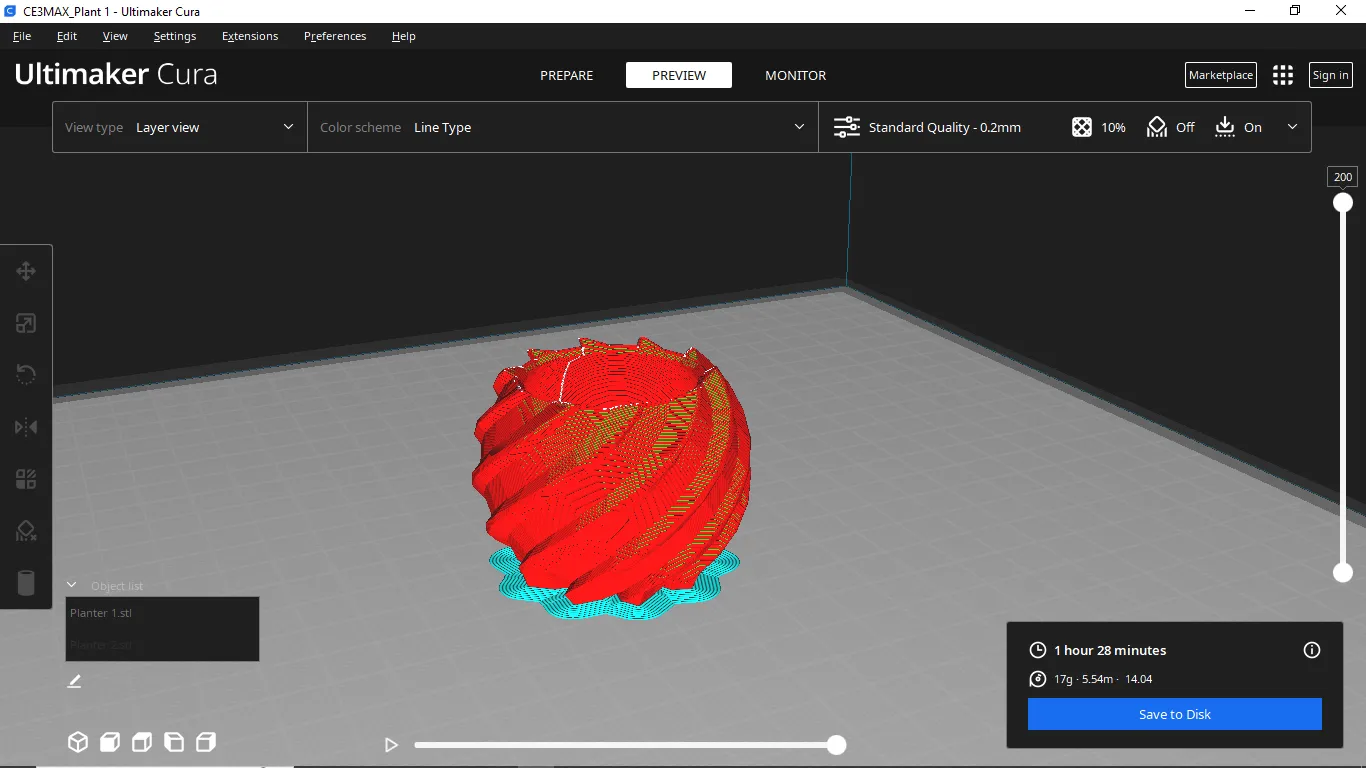Viewport: 1366px width, 768px height.
Task: Open the Extensions menu
Action: pos(250,36)
